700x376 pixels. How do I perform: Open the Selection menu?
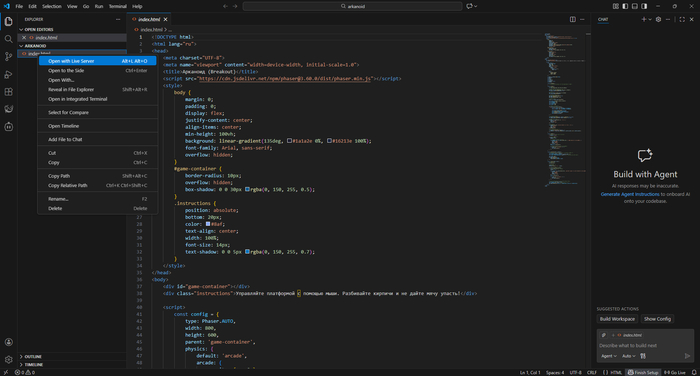point(52,6)
